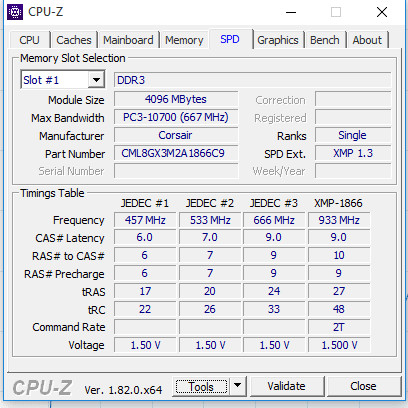Click the Validate button
Screen dimensions: 408x408
click(287, 386)
